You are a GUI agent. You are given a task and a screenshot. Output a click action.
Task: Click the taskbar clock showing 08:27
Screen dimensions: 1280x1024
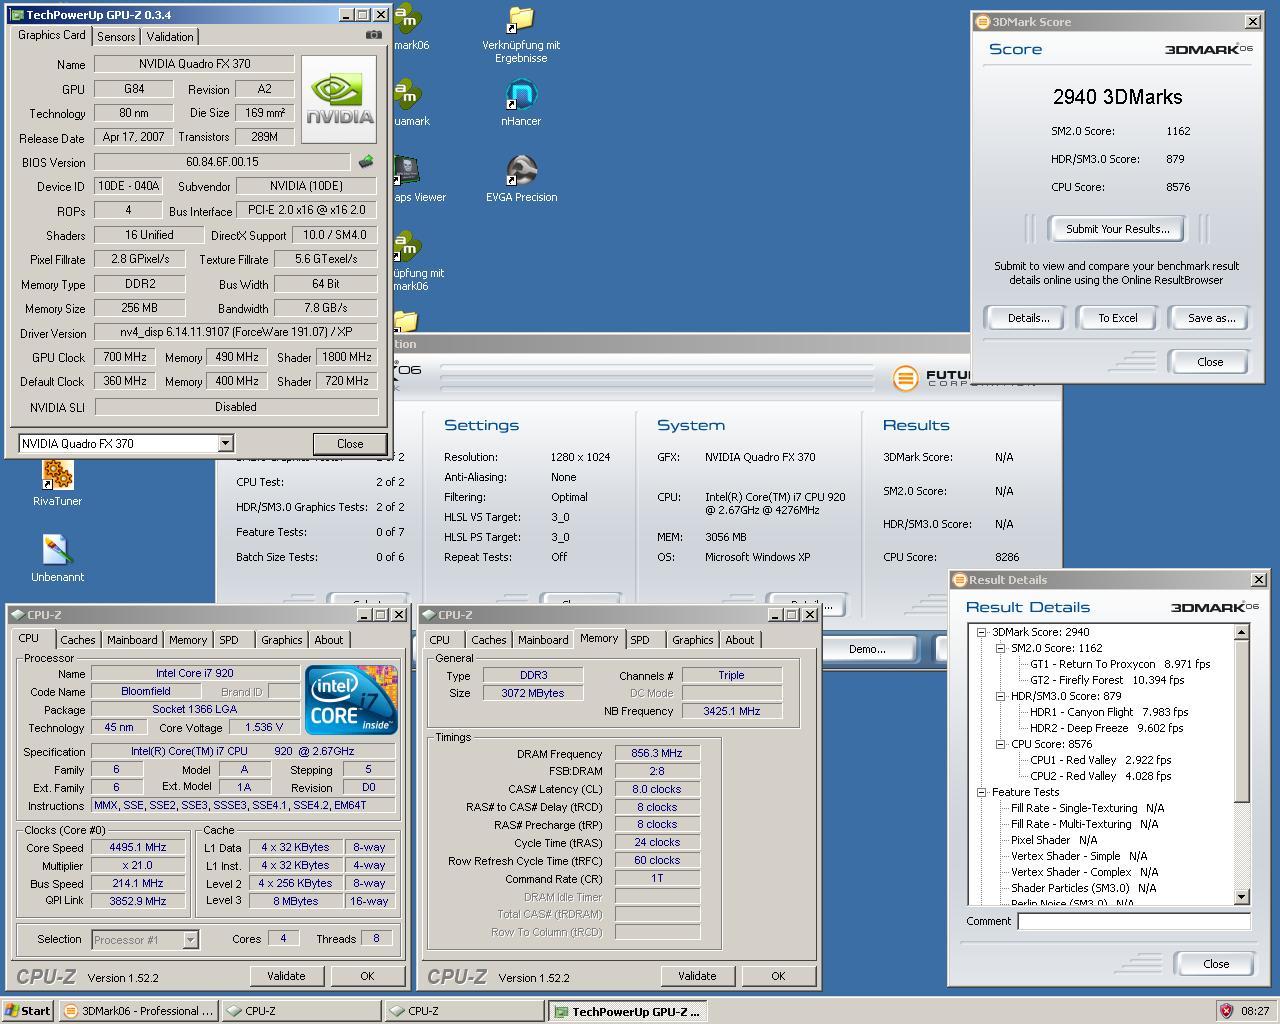1254,1011
